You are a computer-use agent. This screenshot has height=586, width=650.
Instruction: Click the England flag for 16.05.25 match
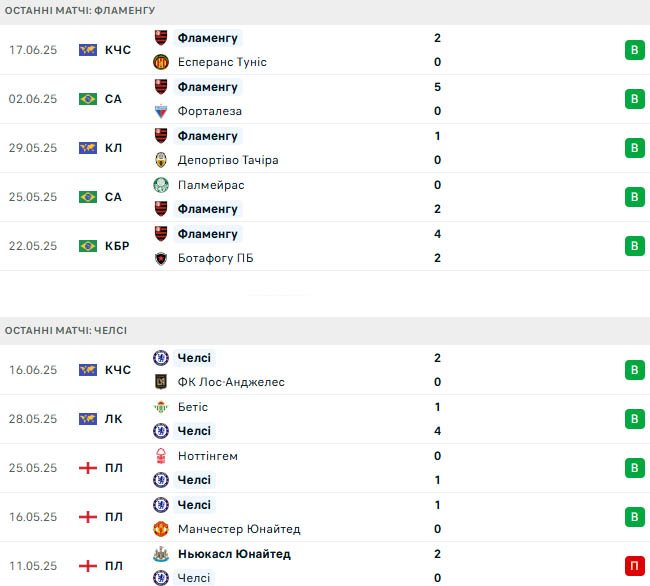pos(88,517)
